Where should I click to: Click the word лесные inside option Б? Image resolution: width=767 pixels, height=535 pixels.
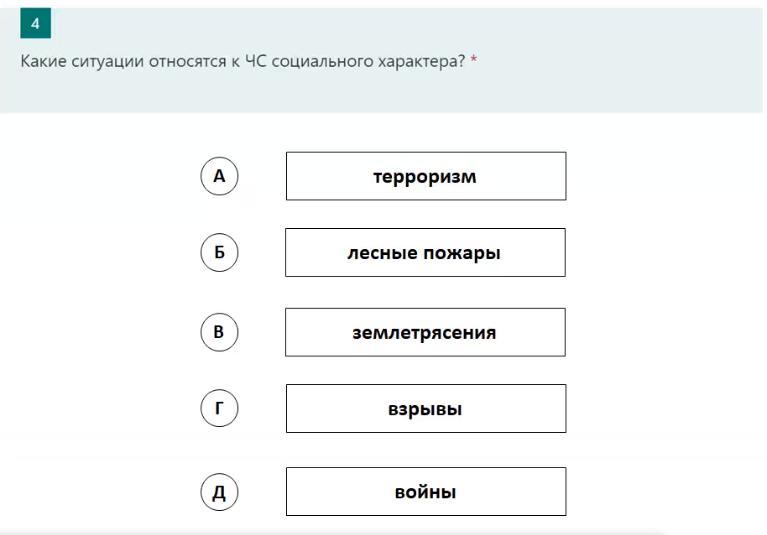pyautogui.click(x=383, y=253)
